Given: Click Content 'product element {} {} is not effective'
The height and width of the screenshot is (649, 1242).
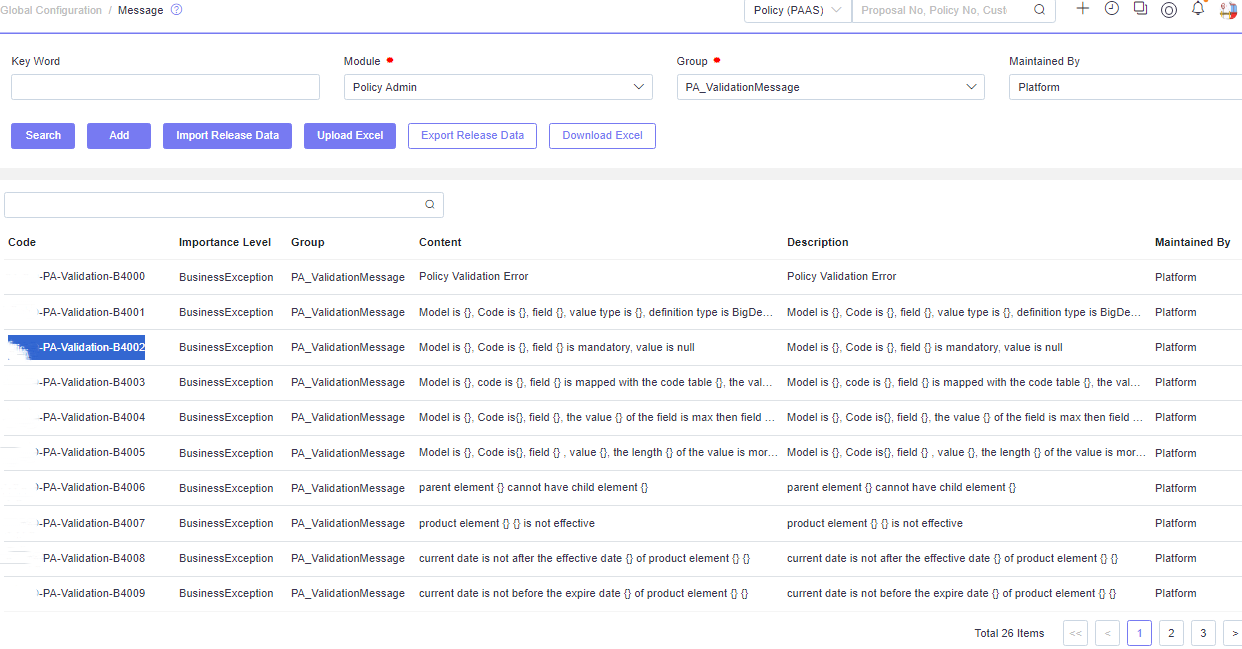Looking at the screenshot, I should pyautogui.click(x=507, y=523).
